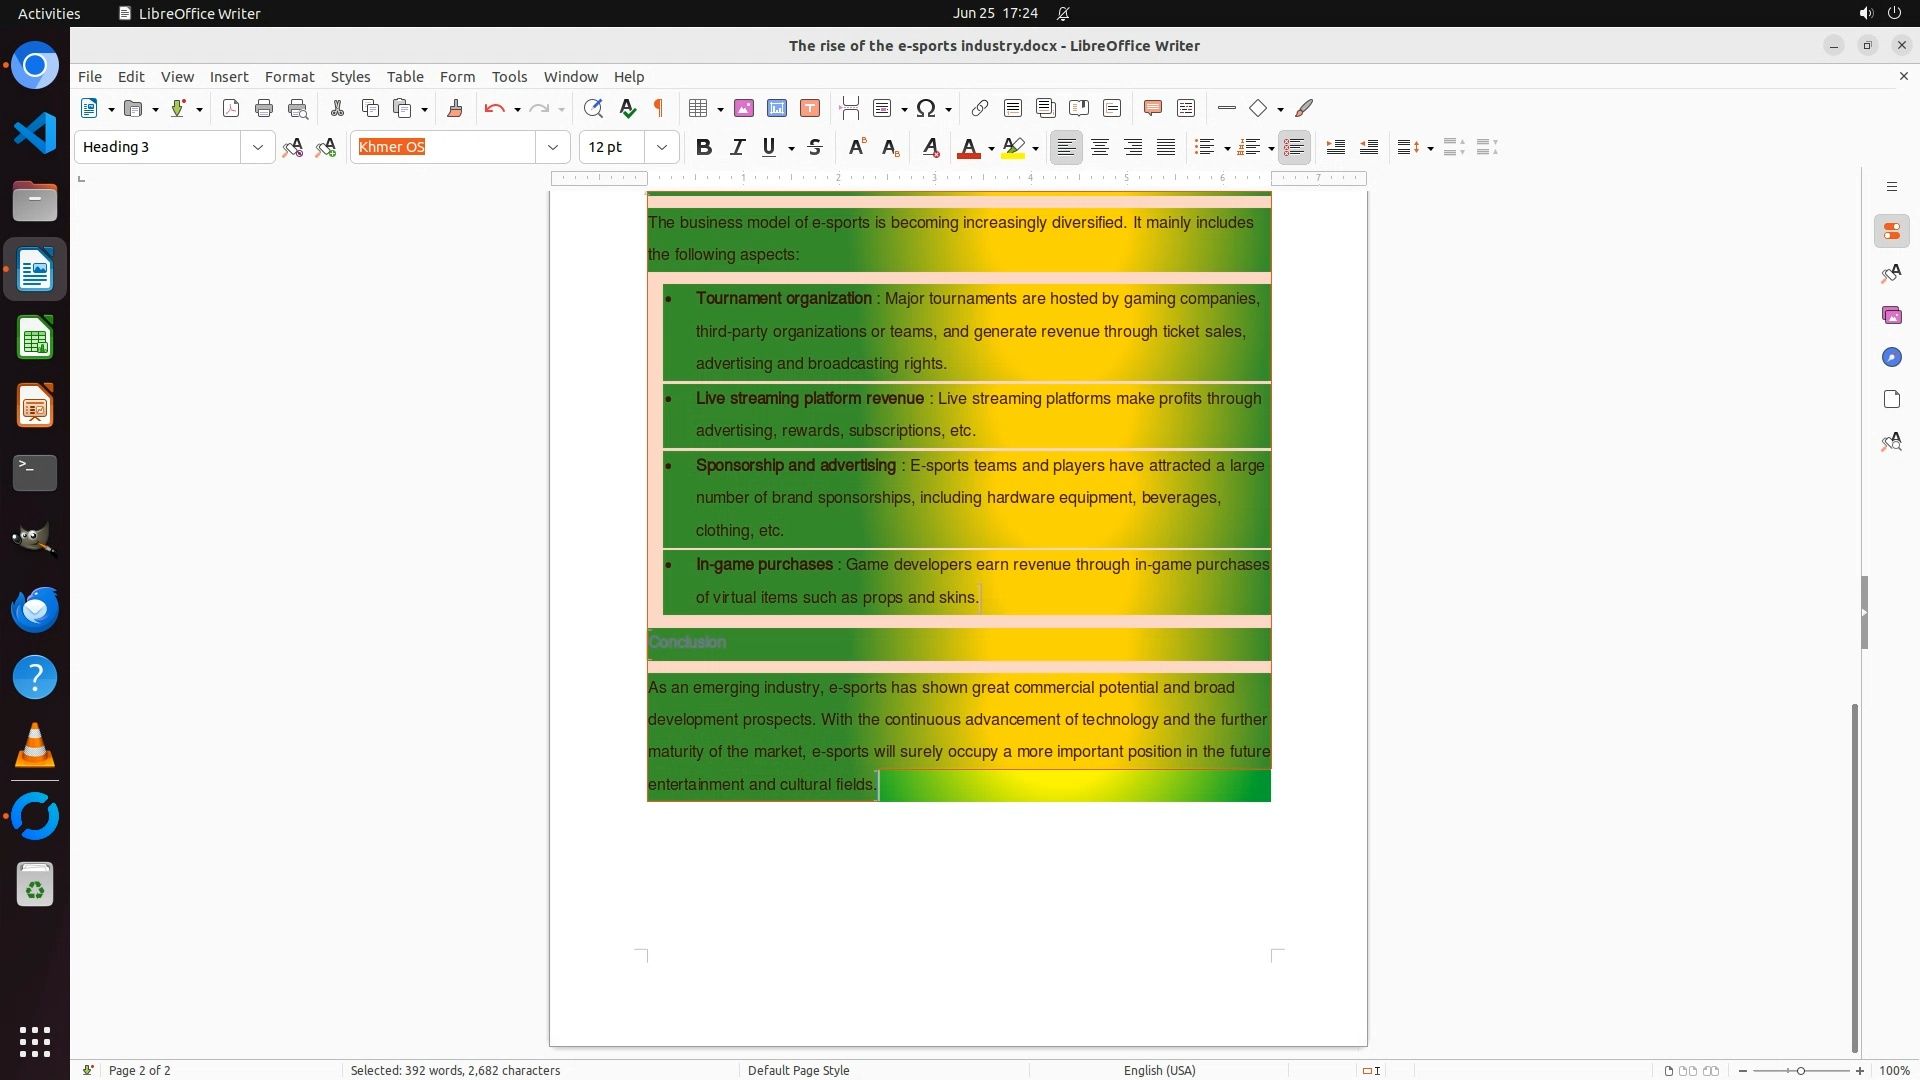Open the Styles menu
This screenshot has height=1080, width=1920.
click(x=350, y=76)
